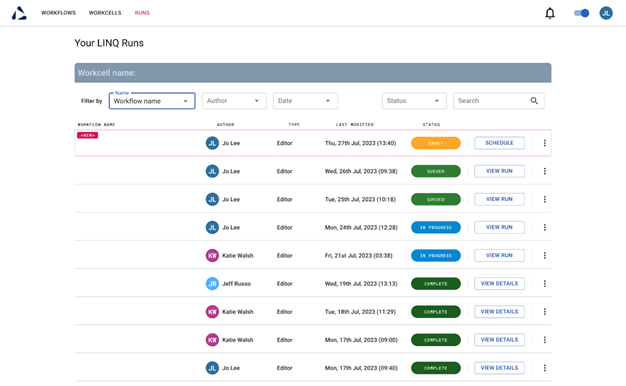The width and height of the screenshot is (626, 386).
Task: Open the JL user profile avatar
Action: [606, 13]
